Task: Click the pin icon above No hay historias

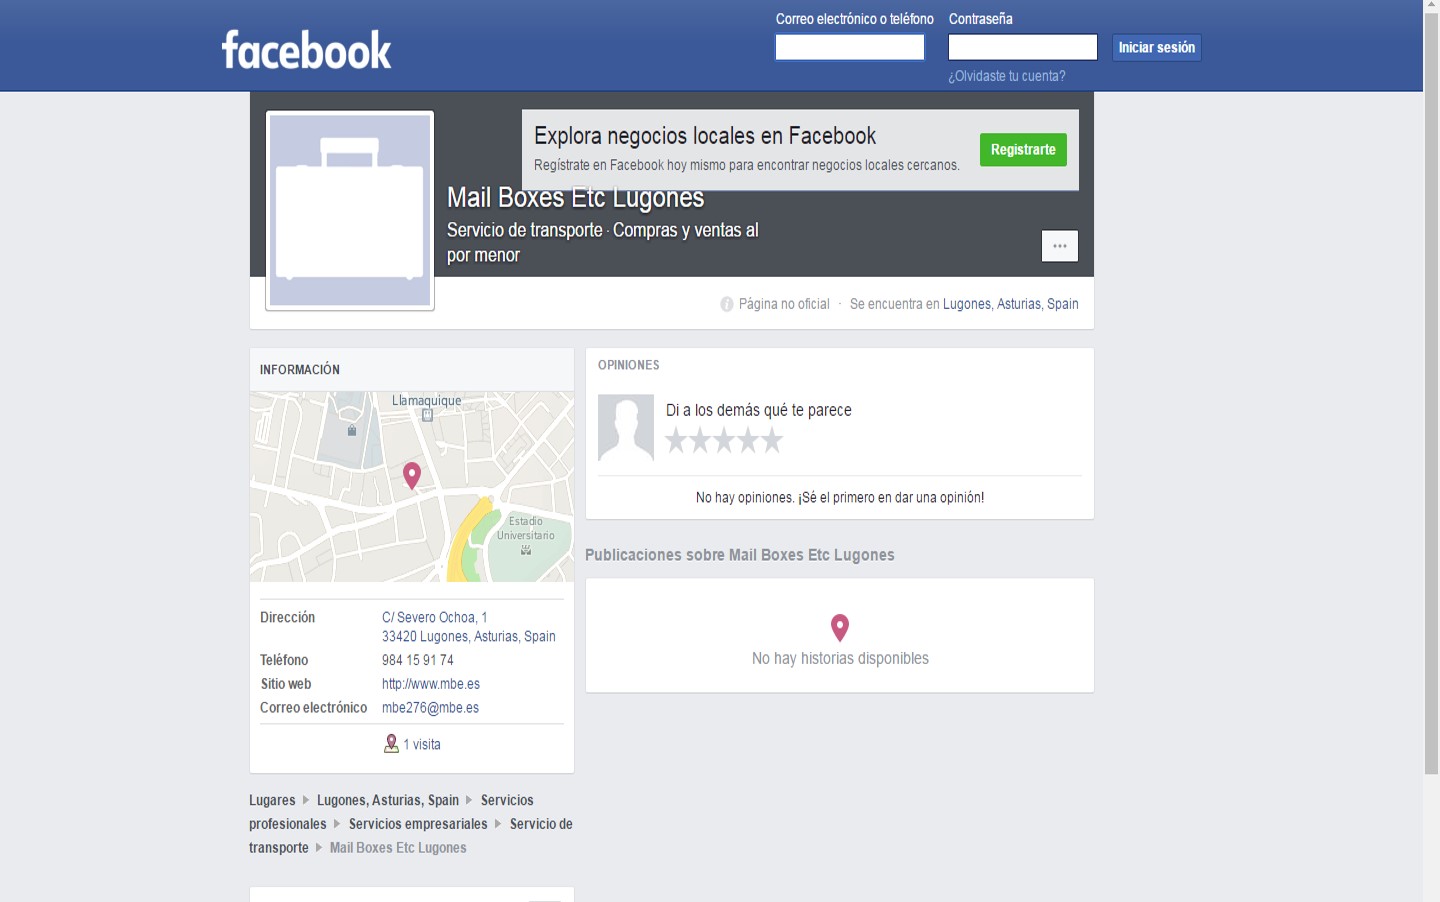Action: click(x=840, y=628)
